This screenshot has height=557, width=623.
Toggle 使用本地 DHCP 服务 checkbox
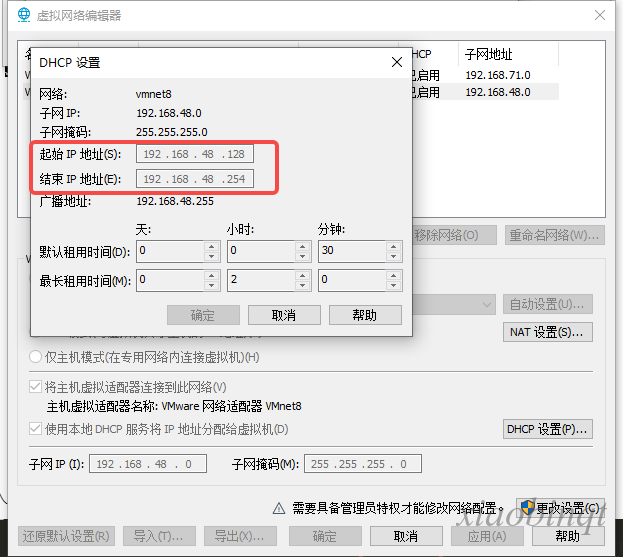[x=35, y=429]
